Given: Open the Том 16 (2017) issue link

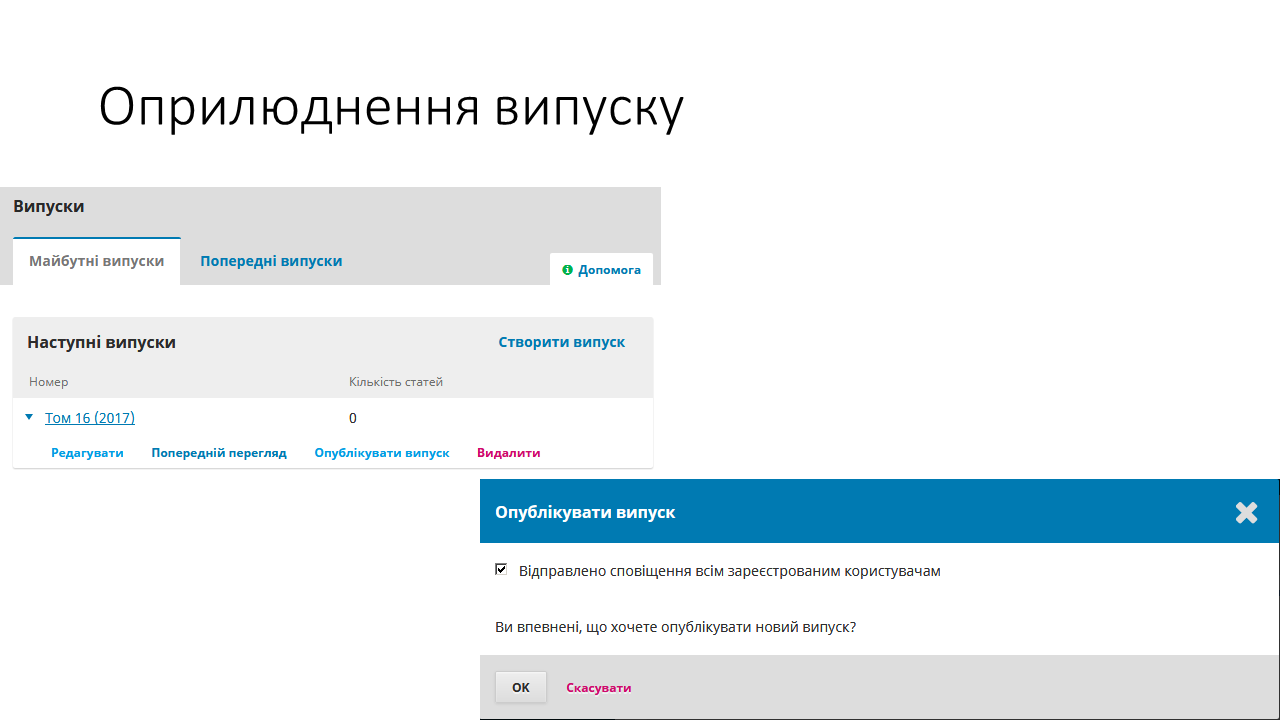Looking at the screenshot, I should coord(90,418).
